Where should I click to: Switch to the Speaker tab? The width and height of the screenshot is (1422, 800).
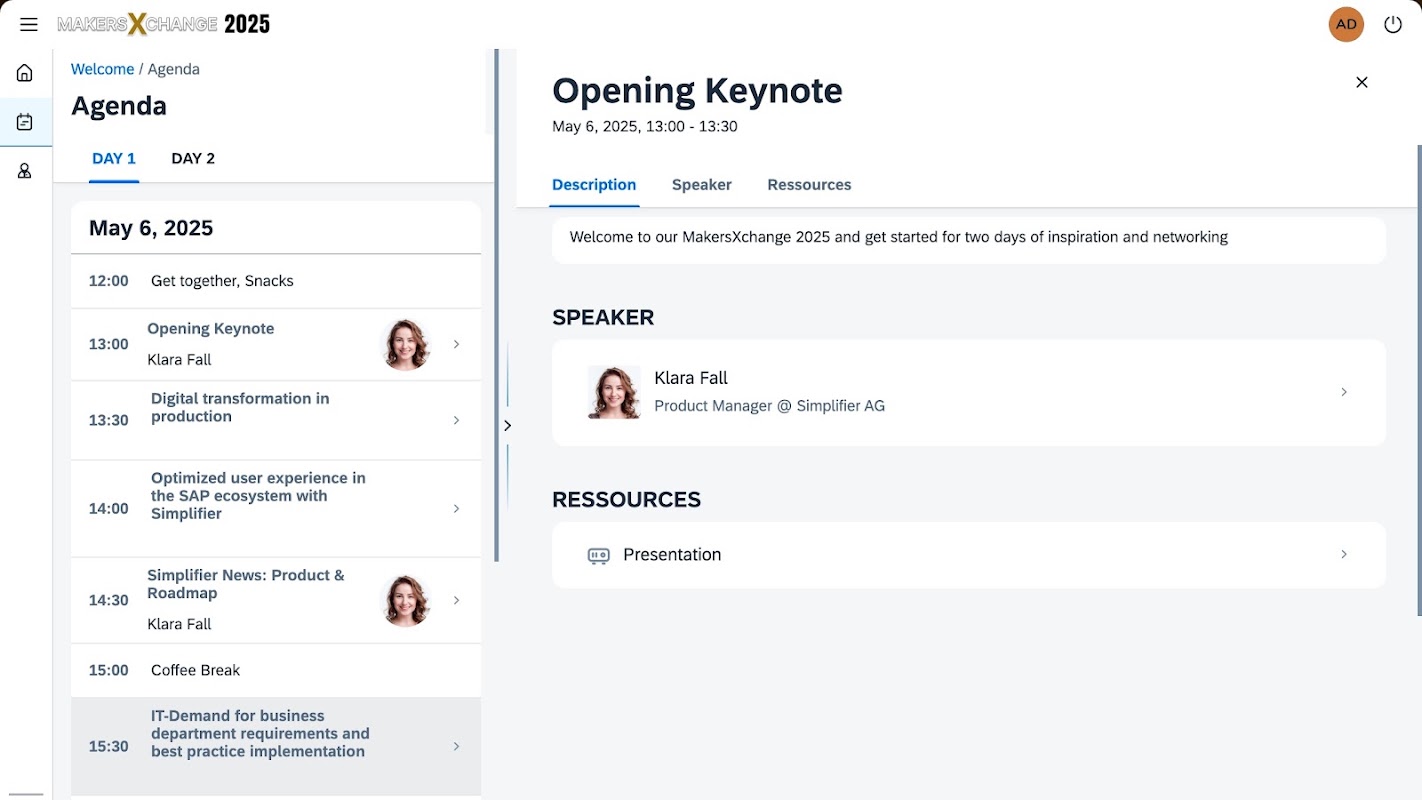(x=702, y=185)
